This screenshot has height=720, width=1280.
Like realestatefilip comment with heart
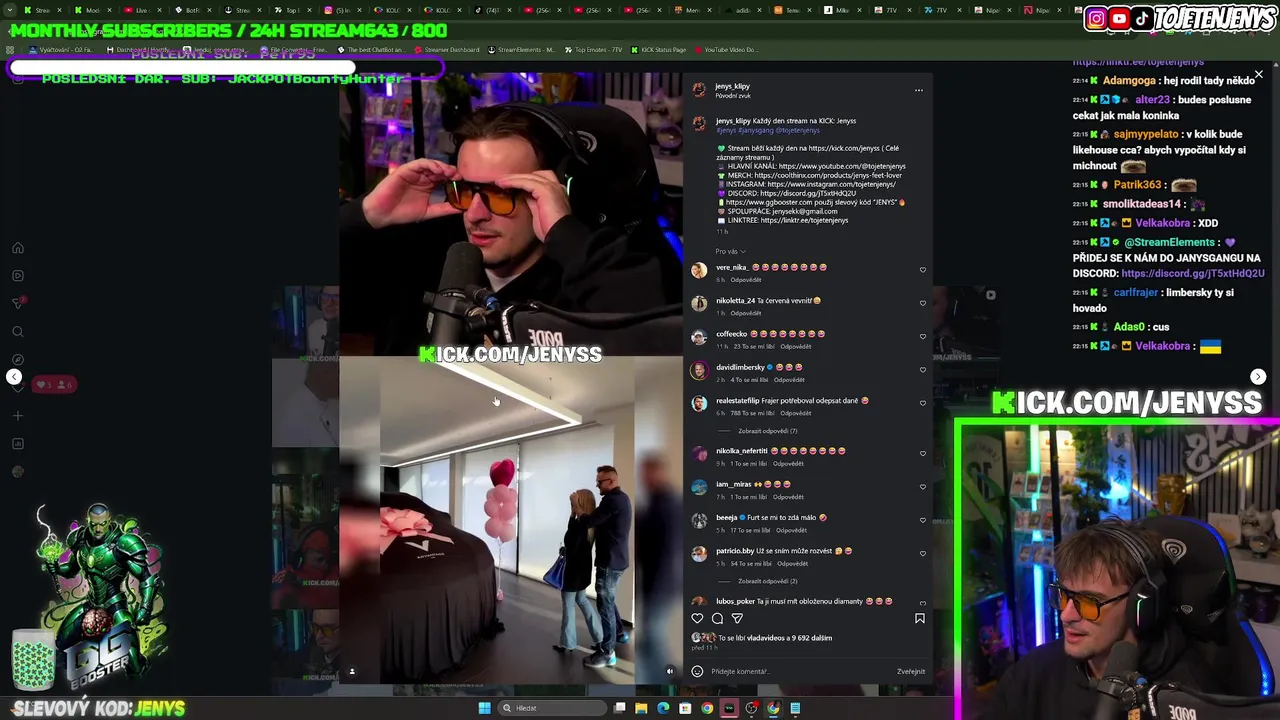click(922, 403)
